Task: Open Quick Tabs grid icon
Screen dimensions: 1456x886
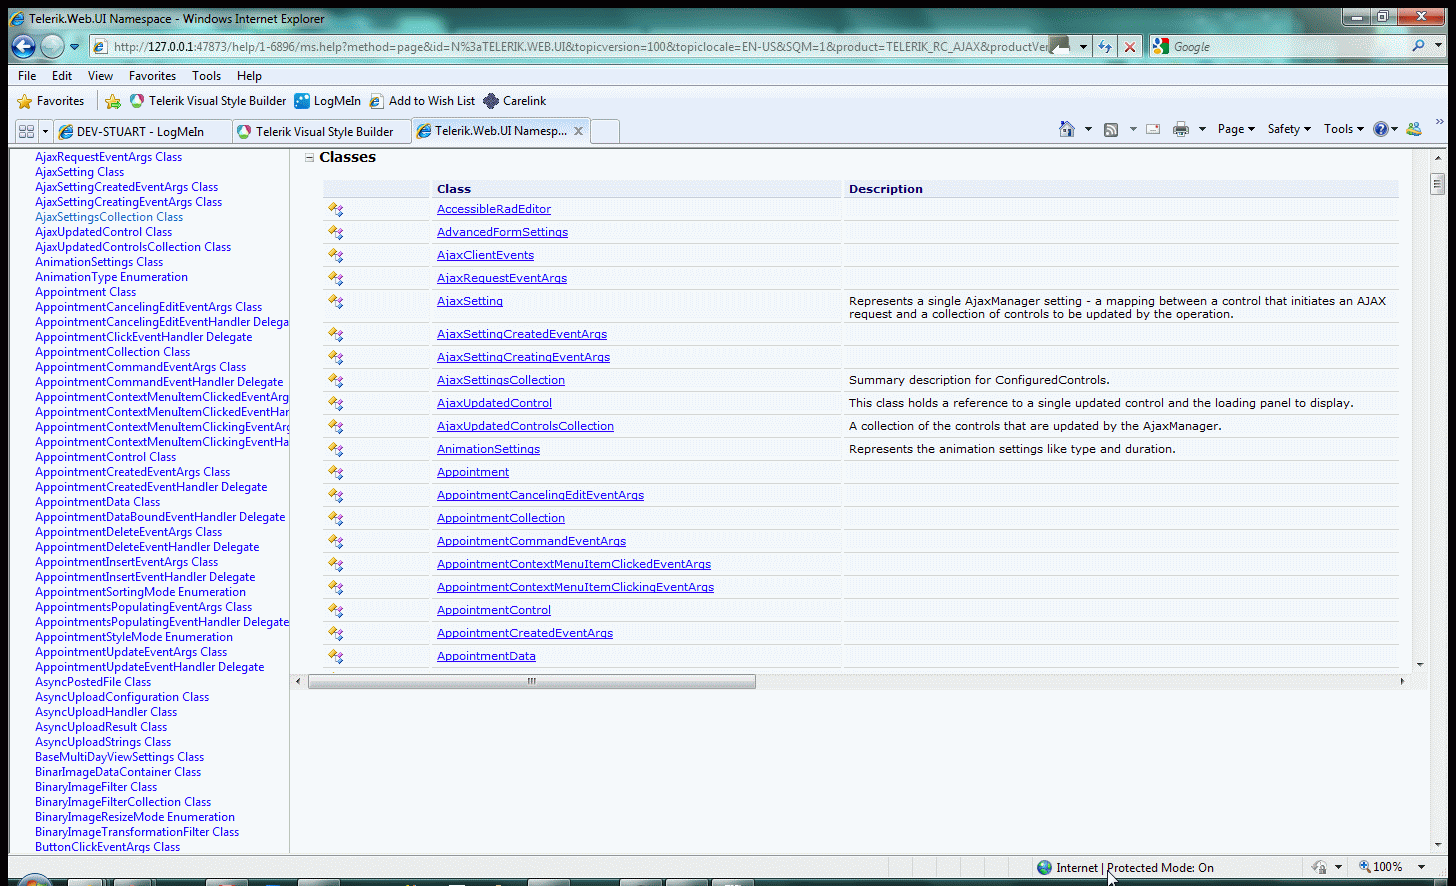Action: [26, 131]
